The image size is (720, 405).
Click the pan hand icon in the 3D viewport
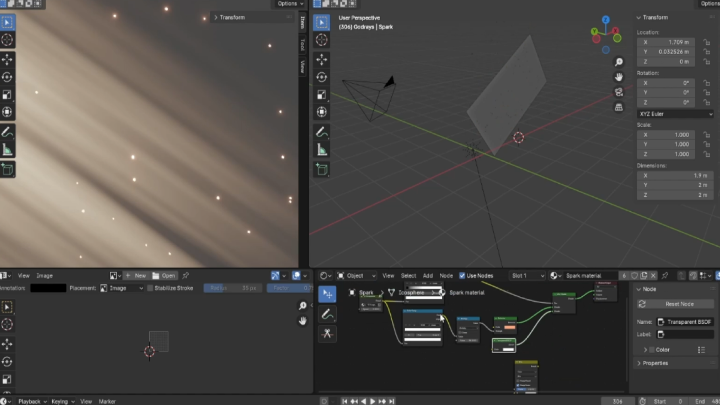tap(619, 77)
